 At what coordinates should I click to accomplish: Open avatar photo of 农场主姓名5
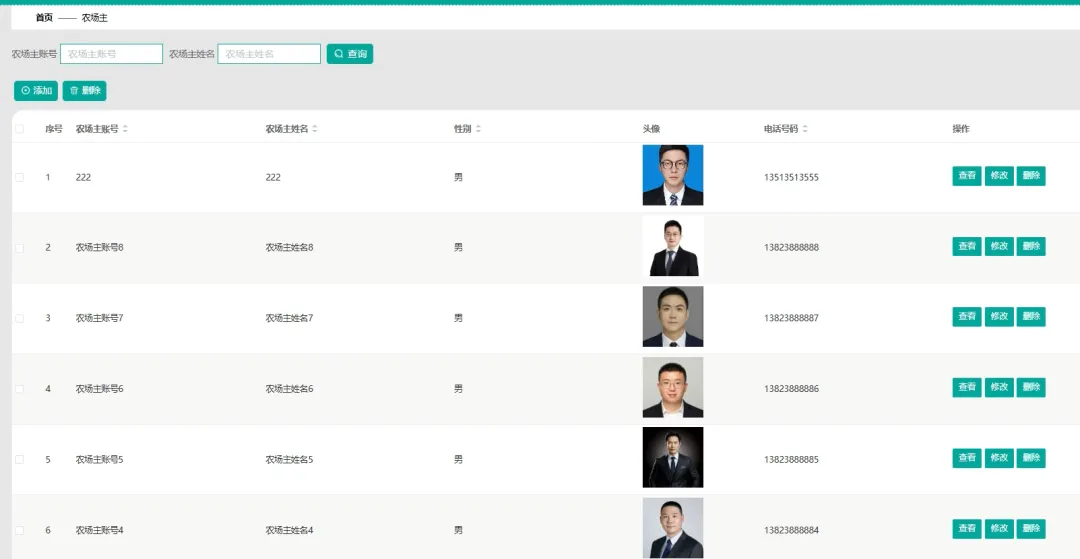673,457
